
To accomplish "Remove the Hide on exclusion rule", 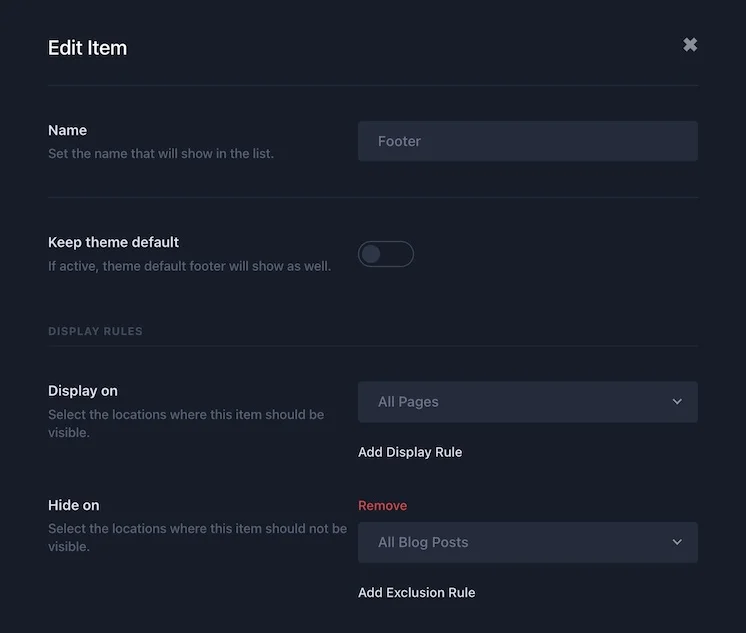I will (x=383, y=506).
